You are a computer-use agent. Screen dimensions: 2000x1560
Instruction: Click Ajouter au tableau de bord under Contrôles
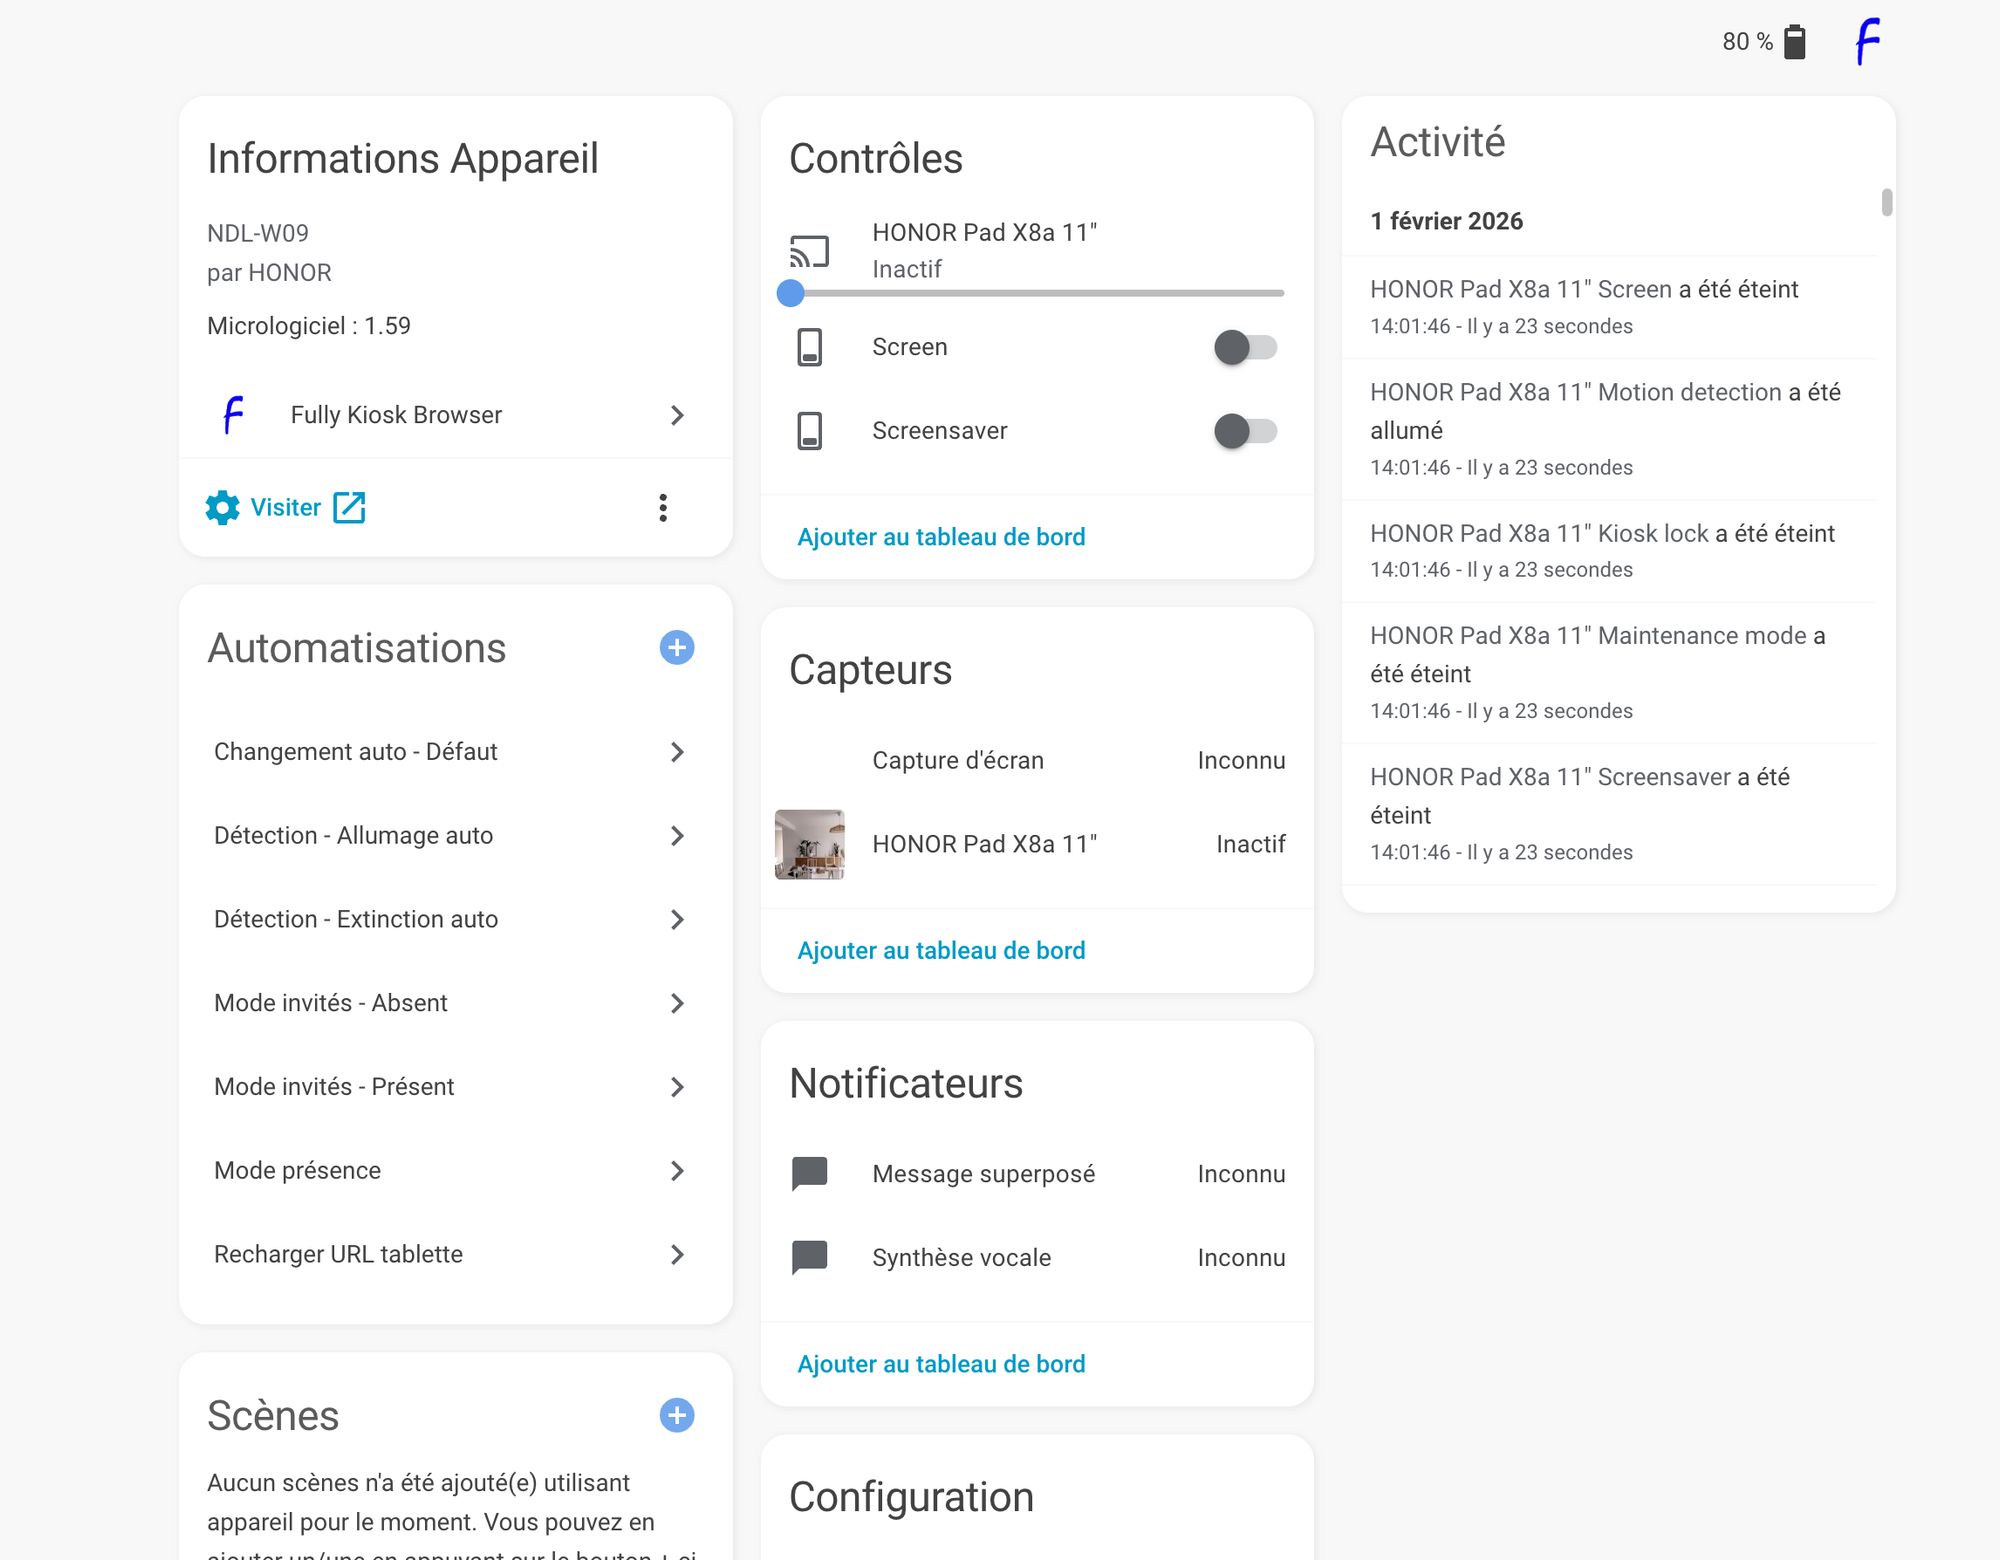coord(941,537)
